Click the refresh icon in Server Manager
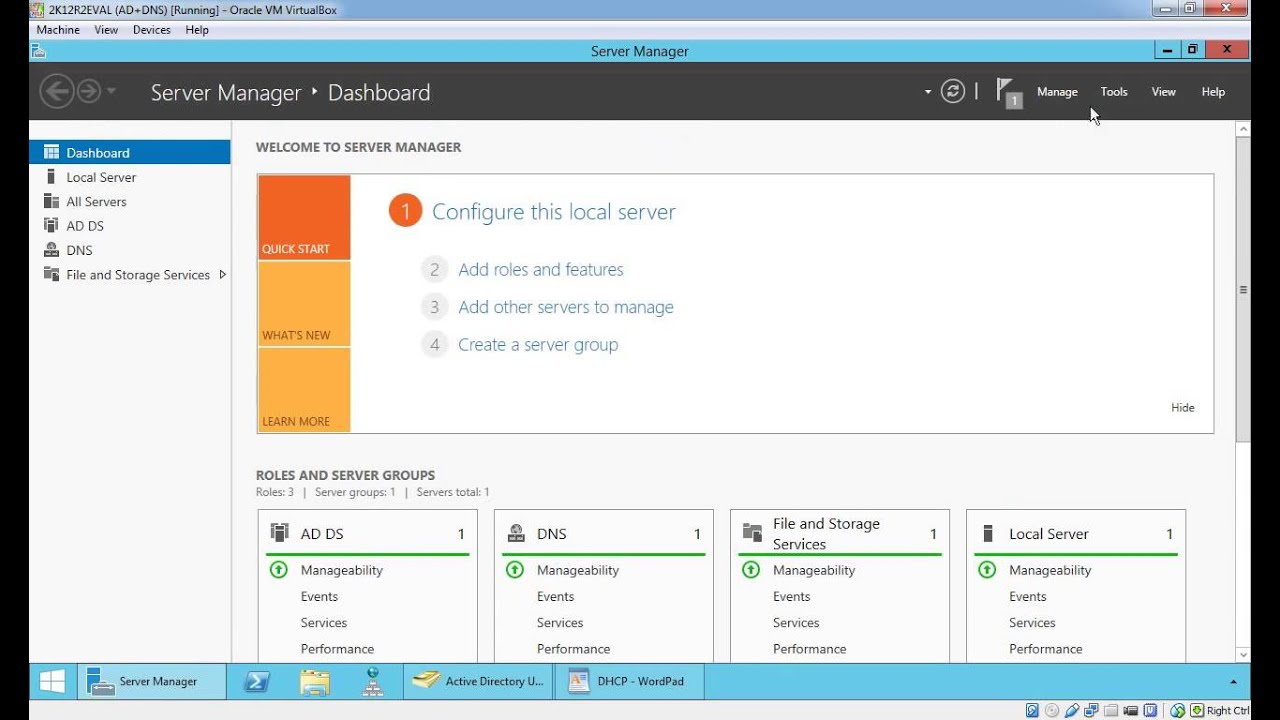 tap(953, 92)
